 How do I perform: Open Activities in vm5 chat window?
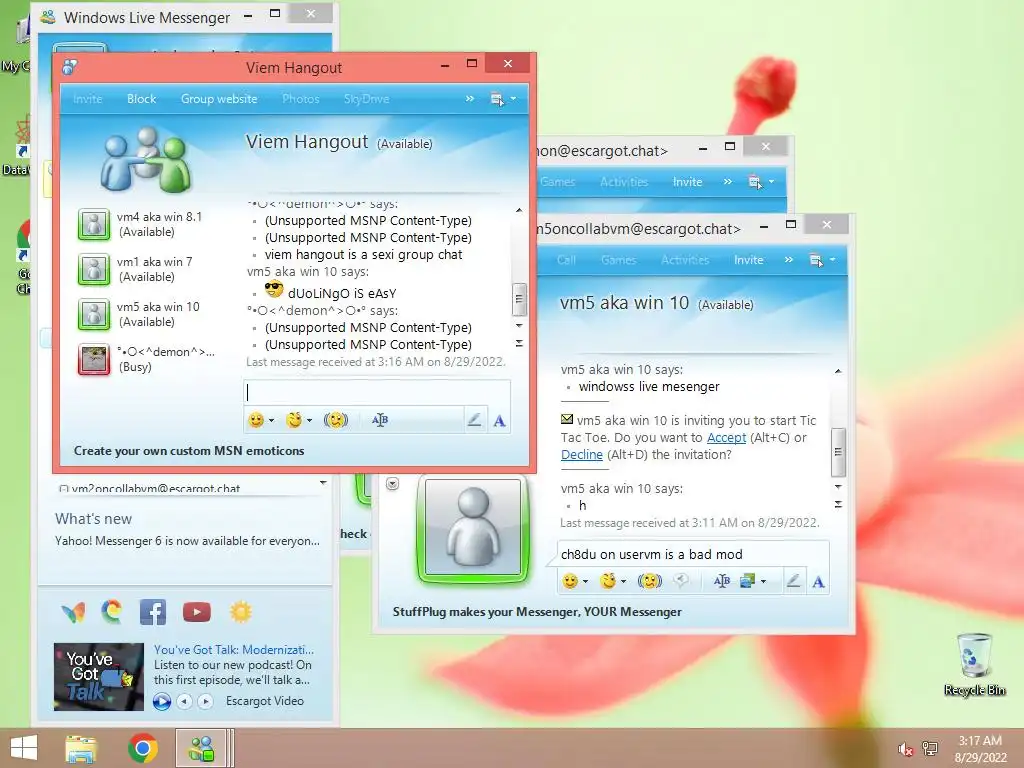[x=685, y=260]
